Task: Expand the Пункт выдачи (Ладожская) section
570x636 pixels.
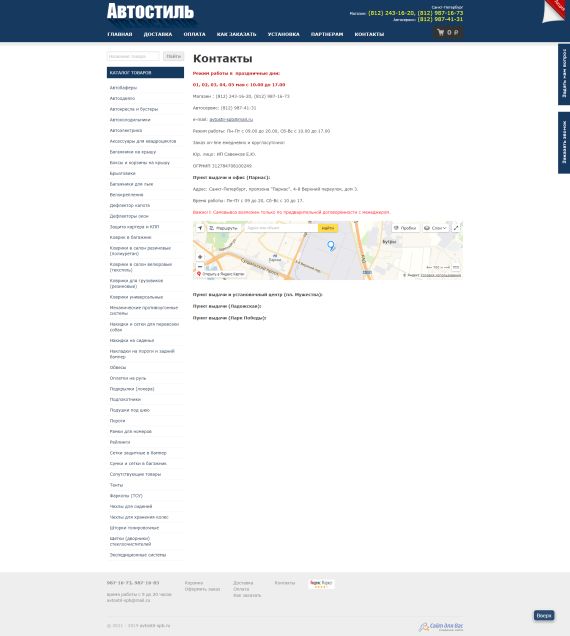Action: [227, 306]
